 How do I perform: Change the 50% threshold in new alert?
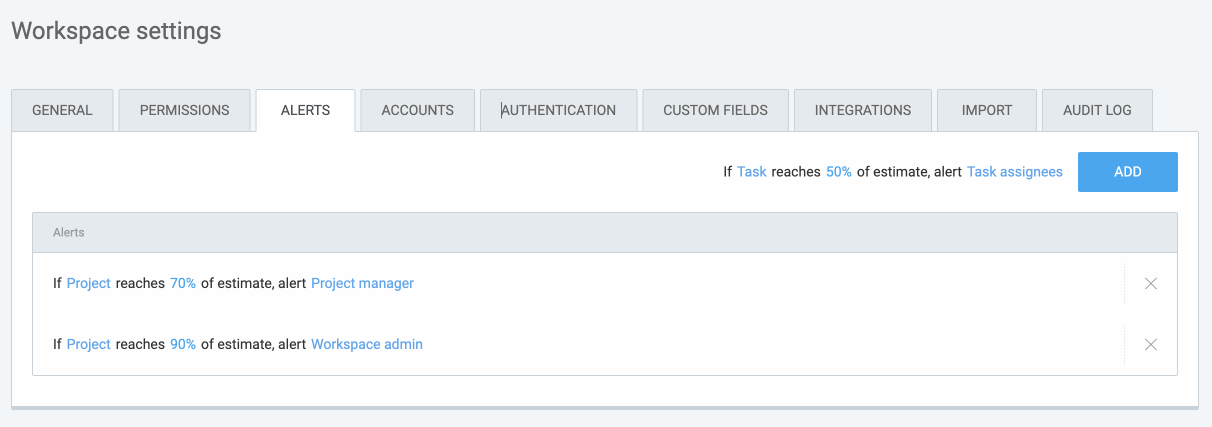(838, 172)
